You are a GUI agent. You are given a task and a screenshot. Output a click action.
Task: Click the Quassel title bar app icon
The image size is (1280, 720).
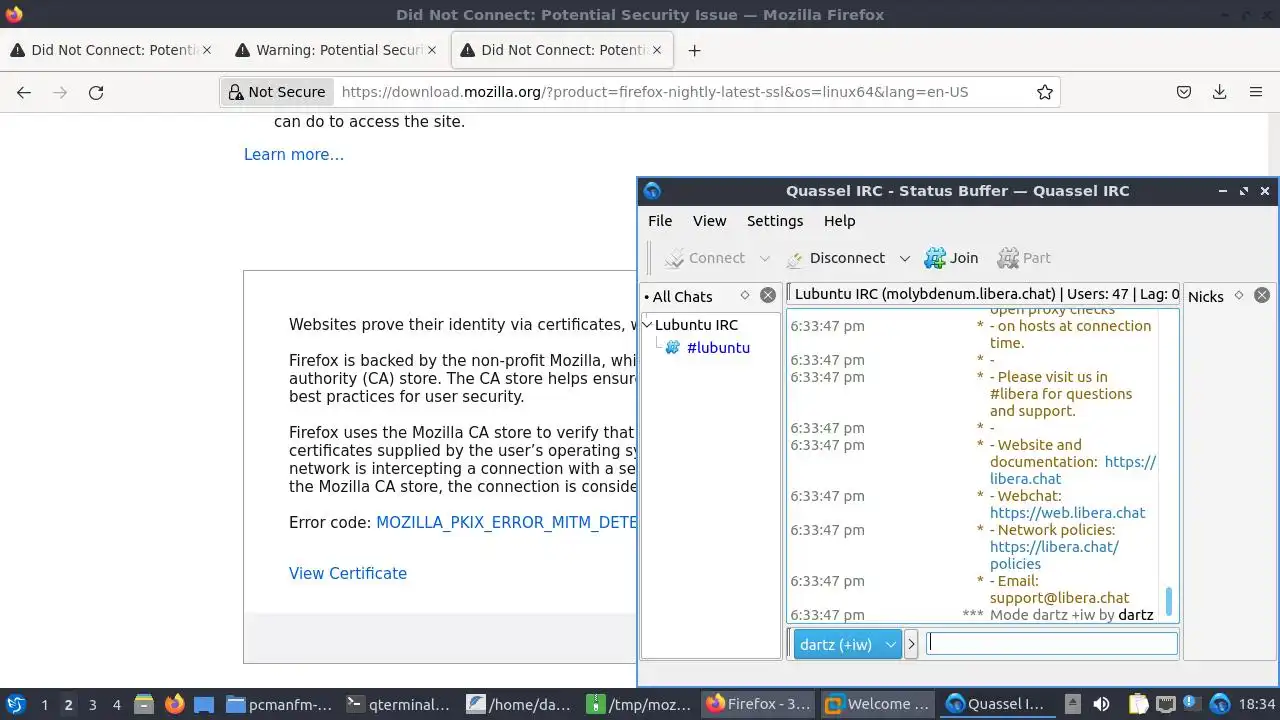coord(652,191)
